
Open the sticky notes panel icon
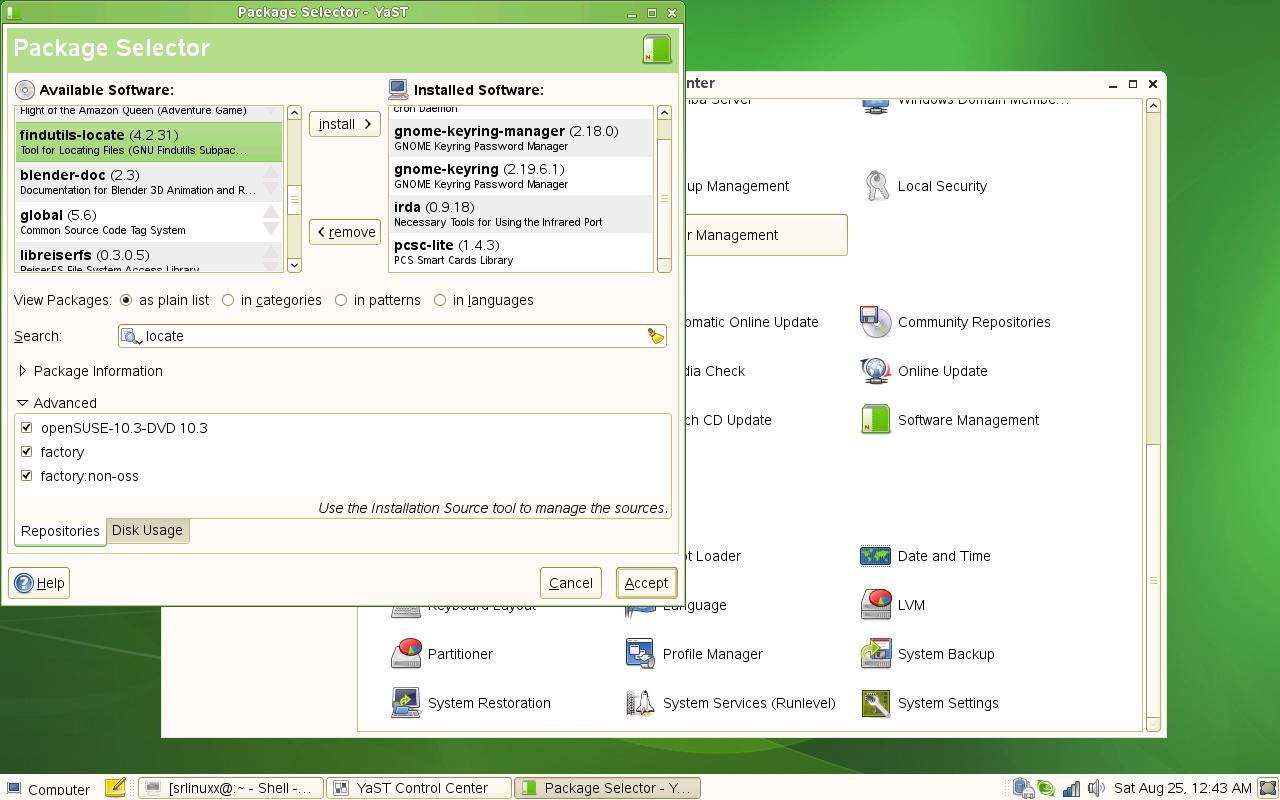[115, 788]
